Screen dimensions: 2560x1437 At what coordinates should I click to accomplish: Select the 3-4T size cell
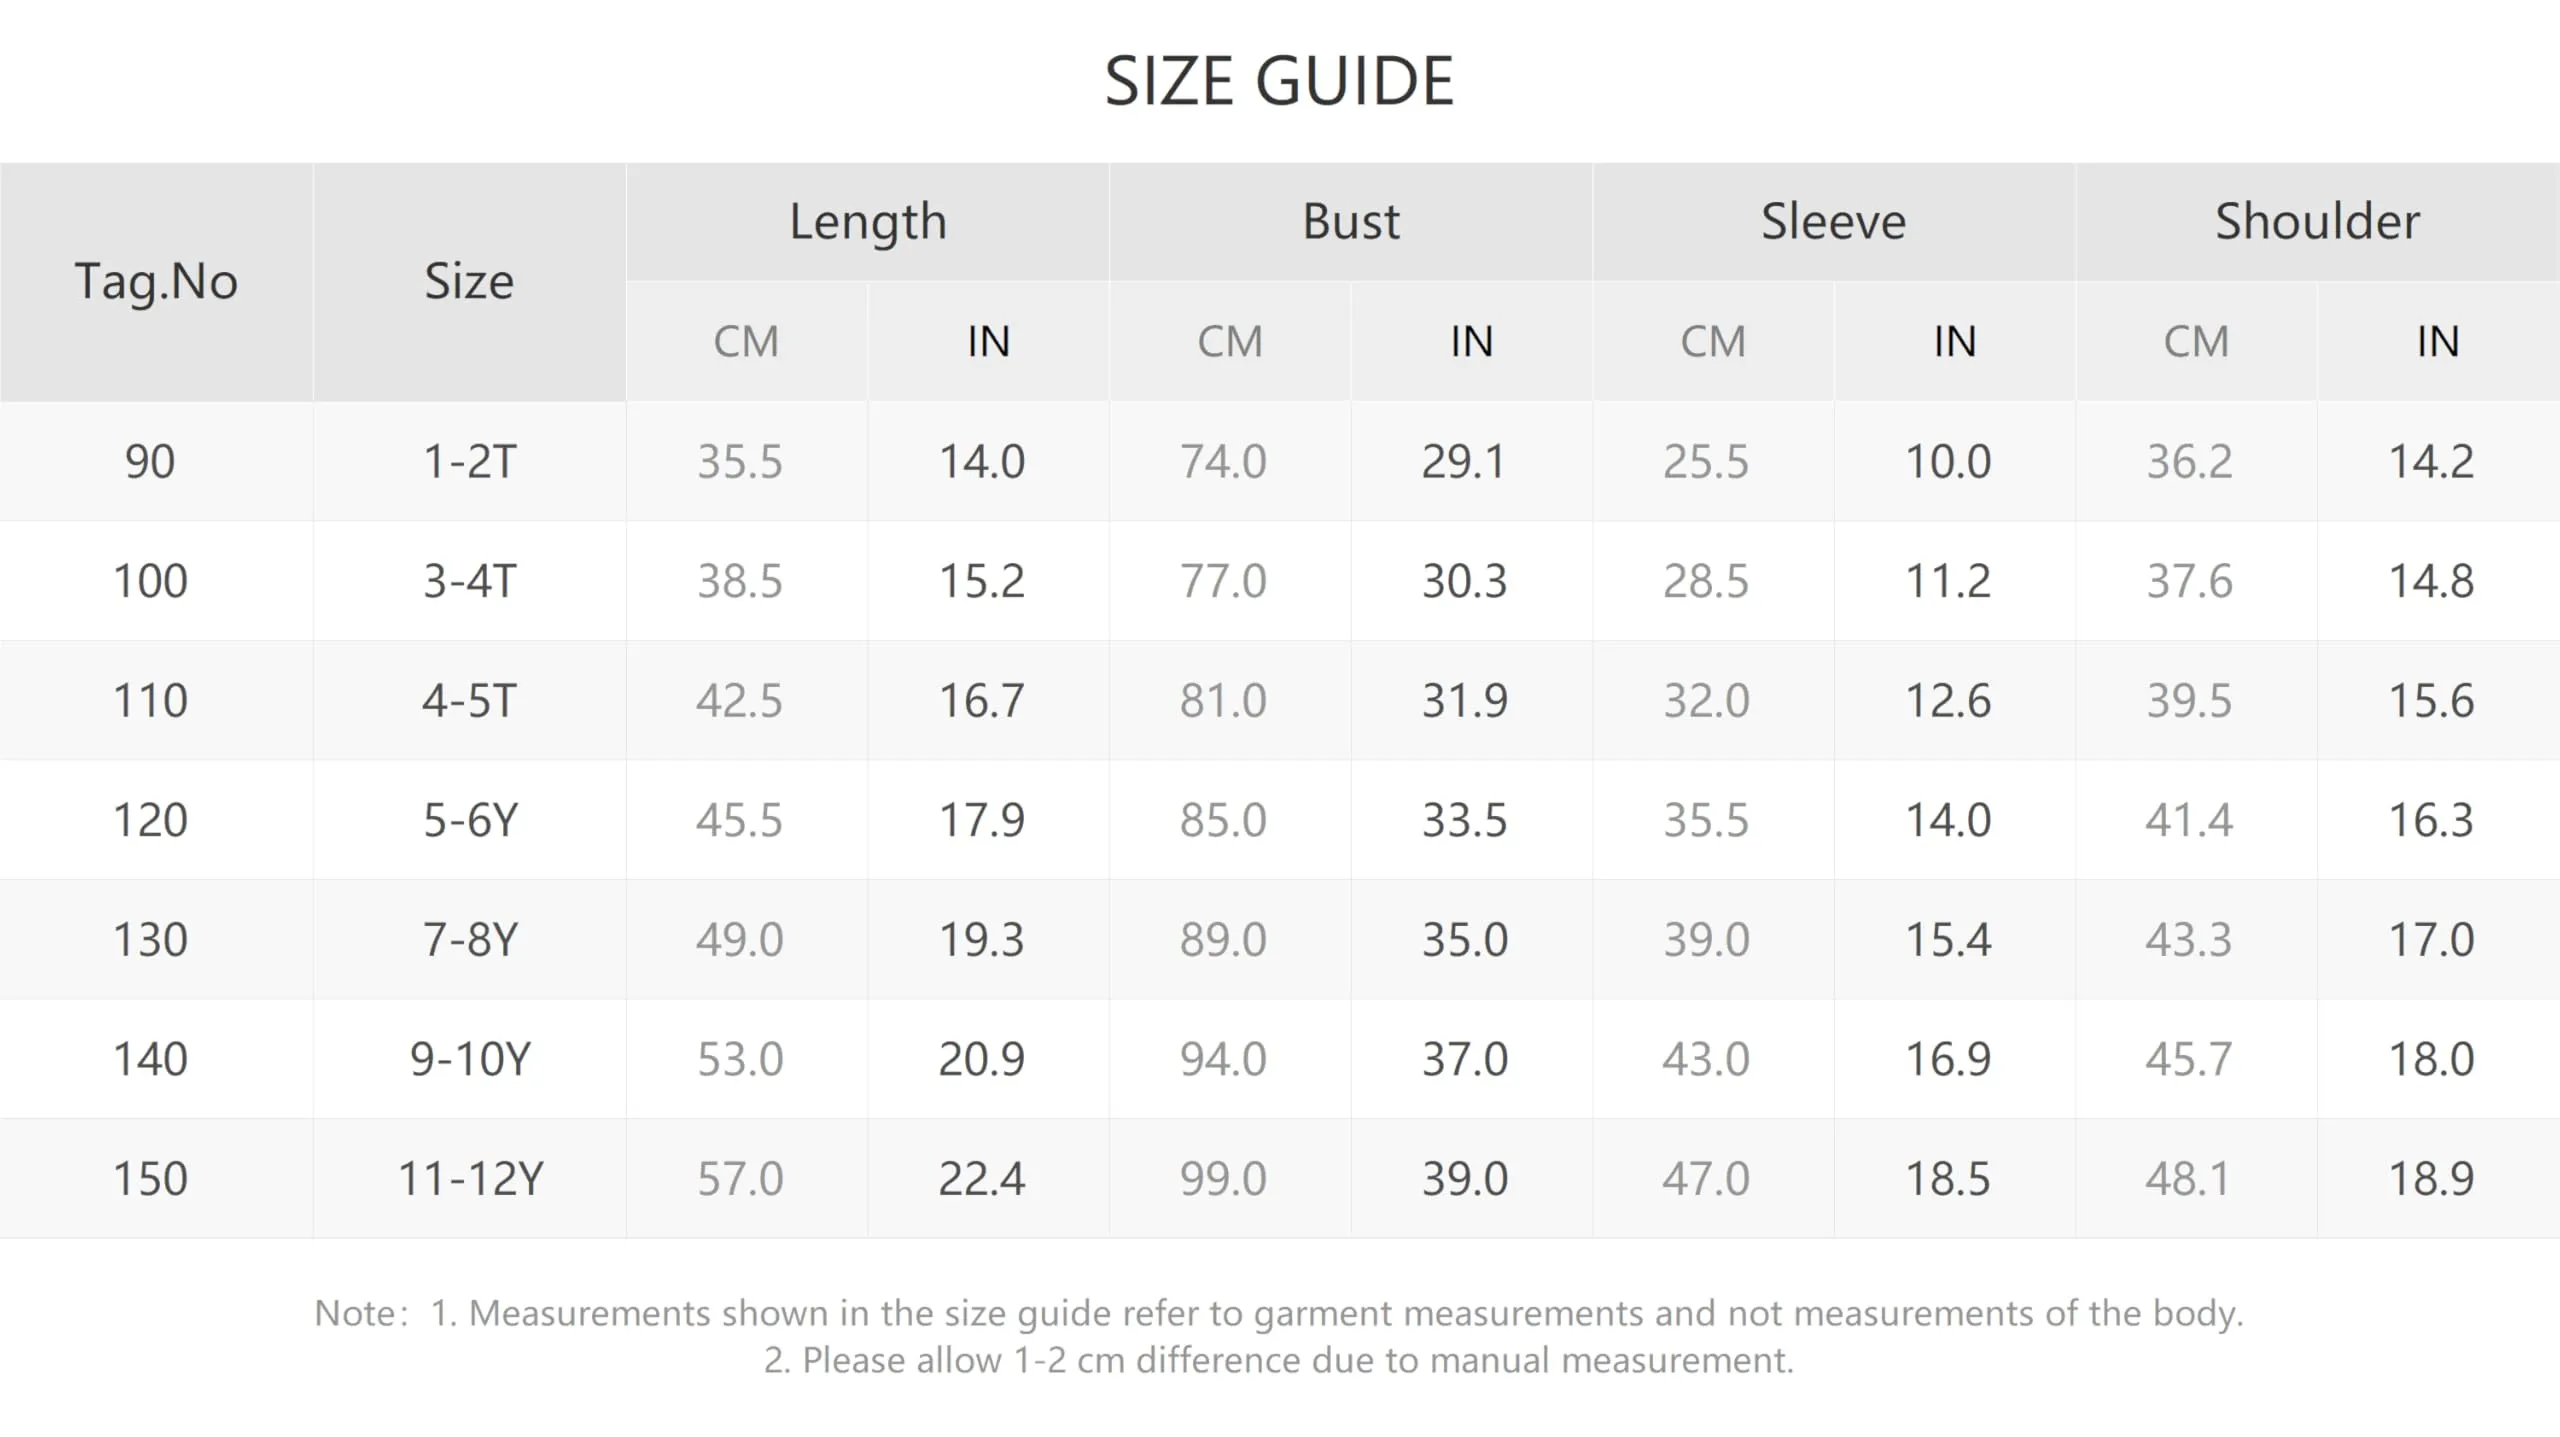pyautogui.click(x=470, y=581)
